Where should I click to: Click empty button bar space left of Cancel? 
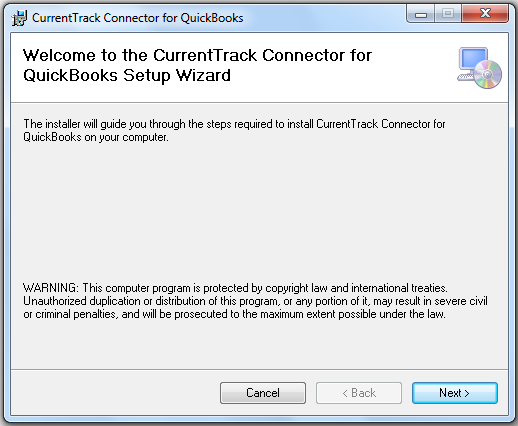pos(115,393)
